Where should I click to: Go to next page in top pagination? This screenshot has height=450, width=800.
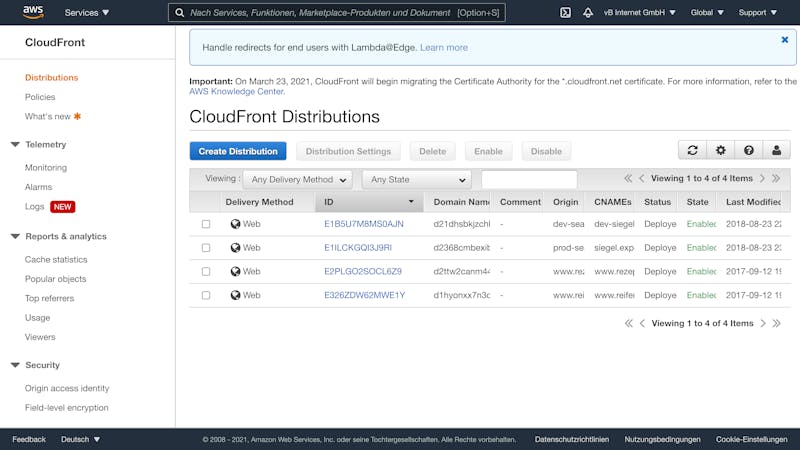(762, 178)
